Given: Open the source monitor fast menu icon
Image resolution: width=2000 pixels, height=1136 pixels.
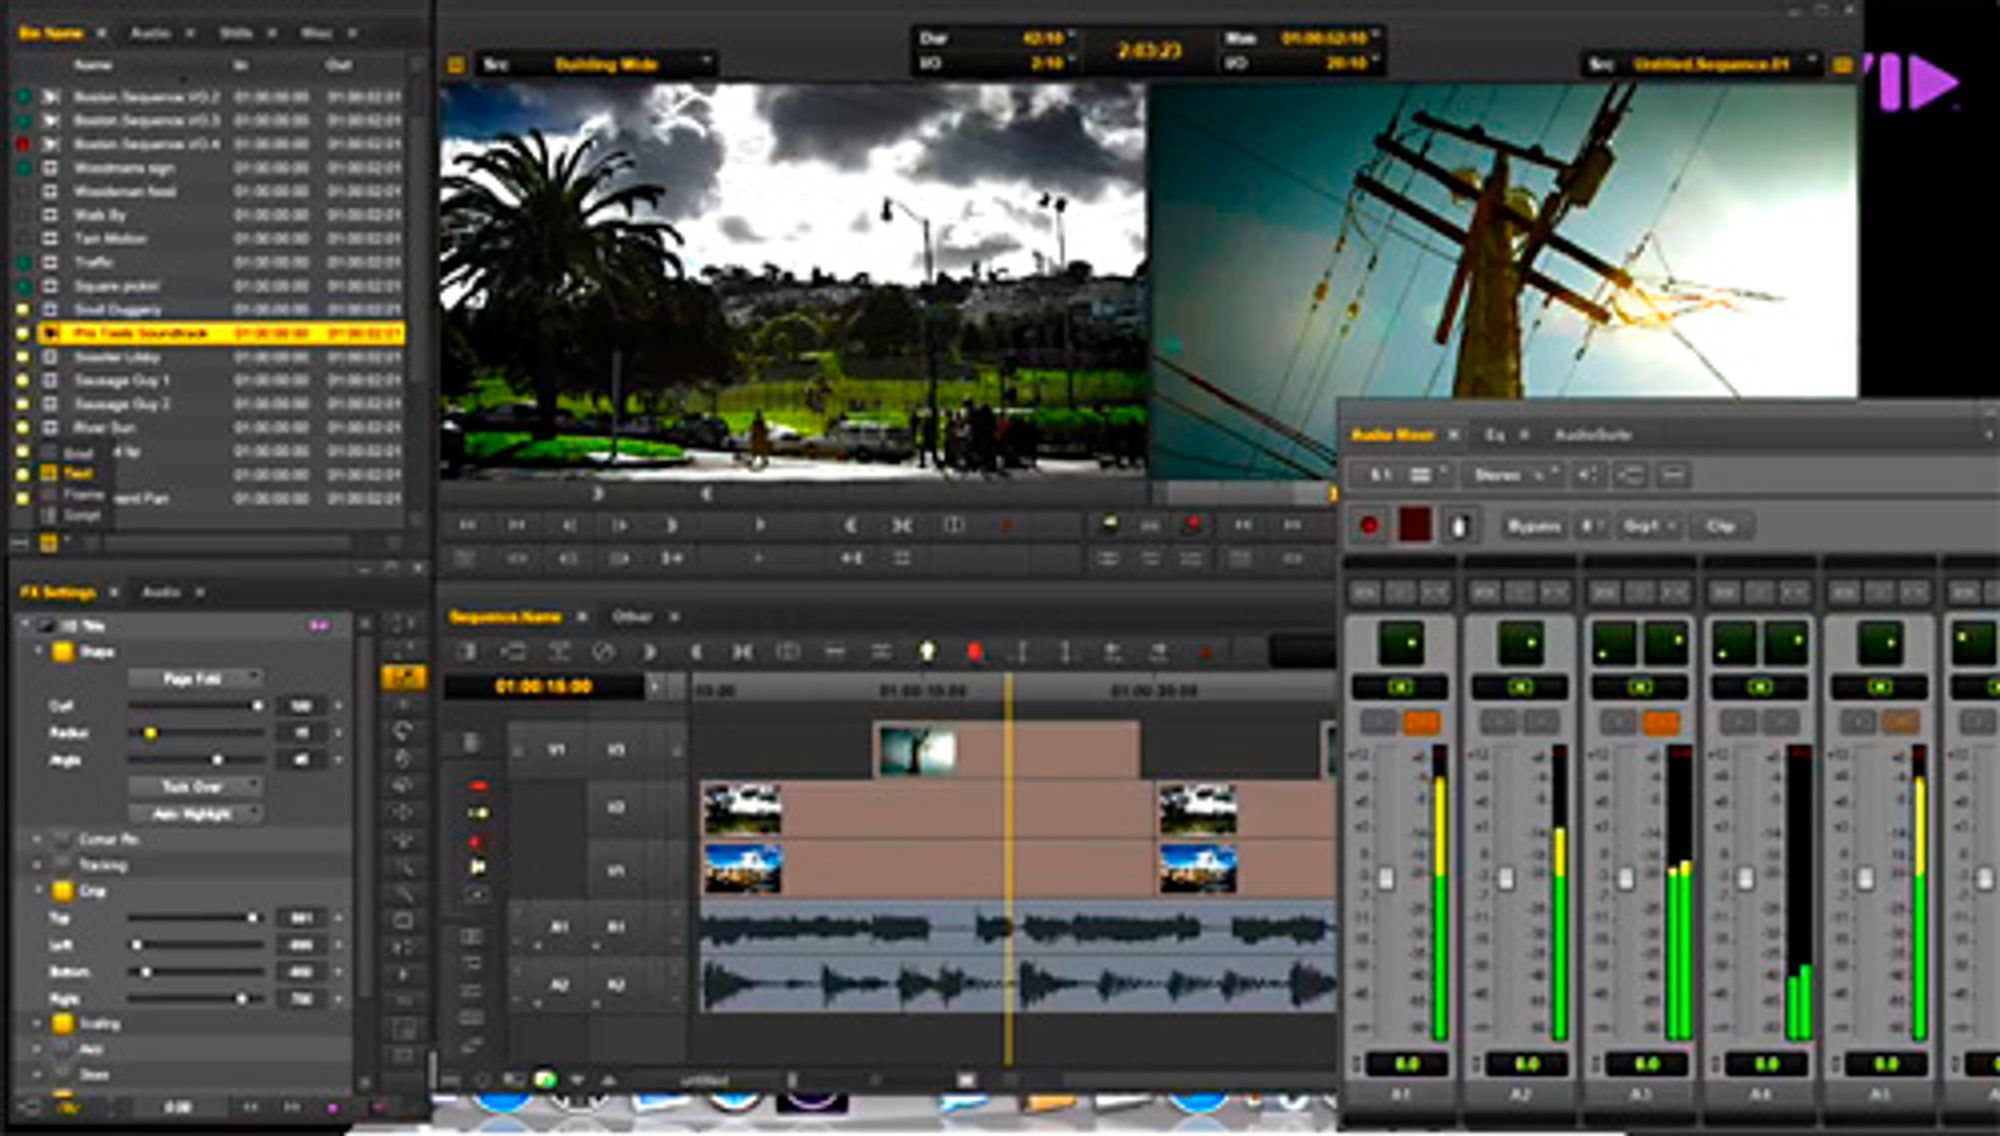Looking at the screenshot, I should 456,65.
